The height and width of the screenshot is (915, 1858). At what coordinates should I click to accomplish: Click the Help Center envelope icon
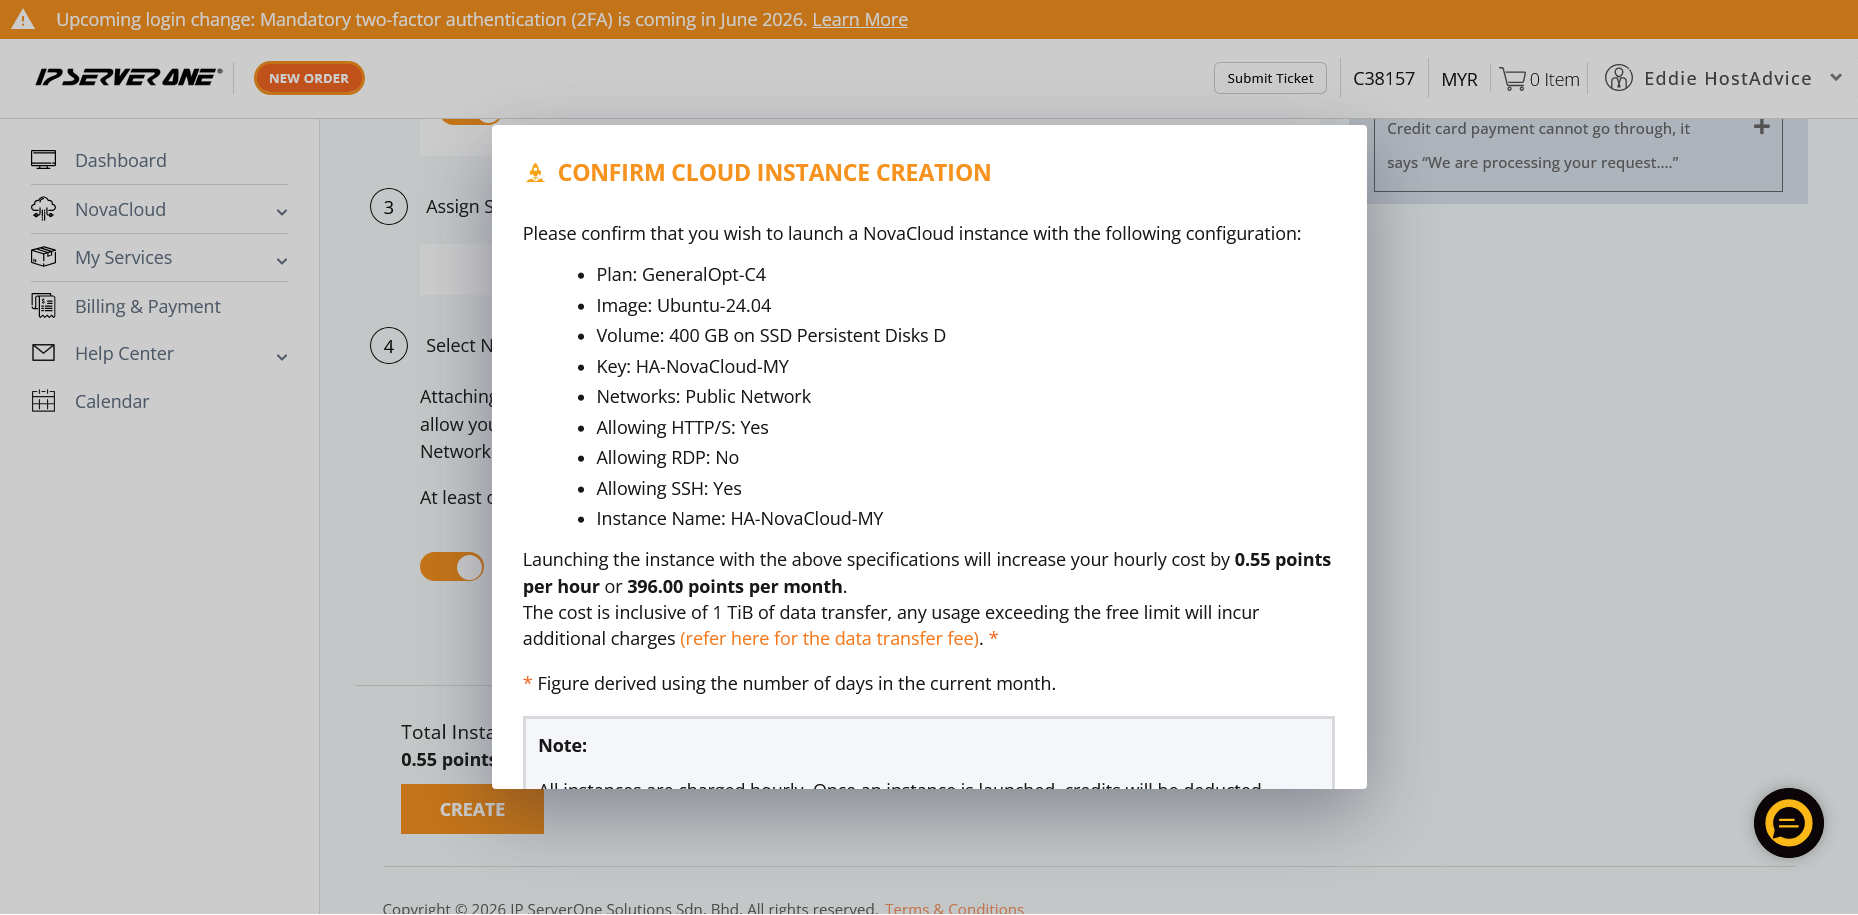(x=43, y=353)
